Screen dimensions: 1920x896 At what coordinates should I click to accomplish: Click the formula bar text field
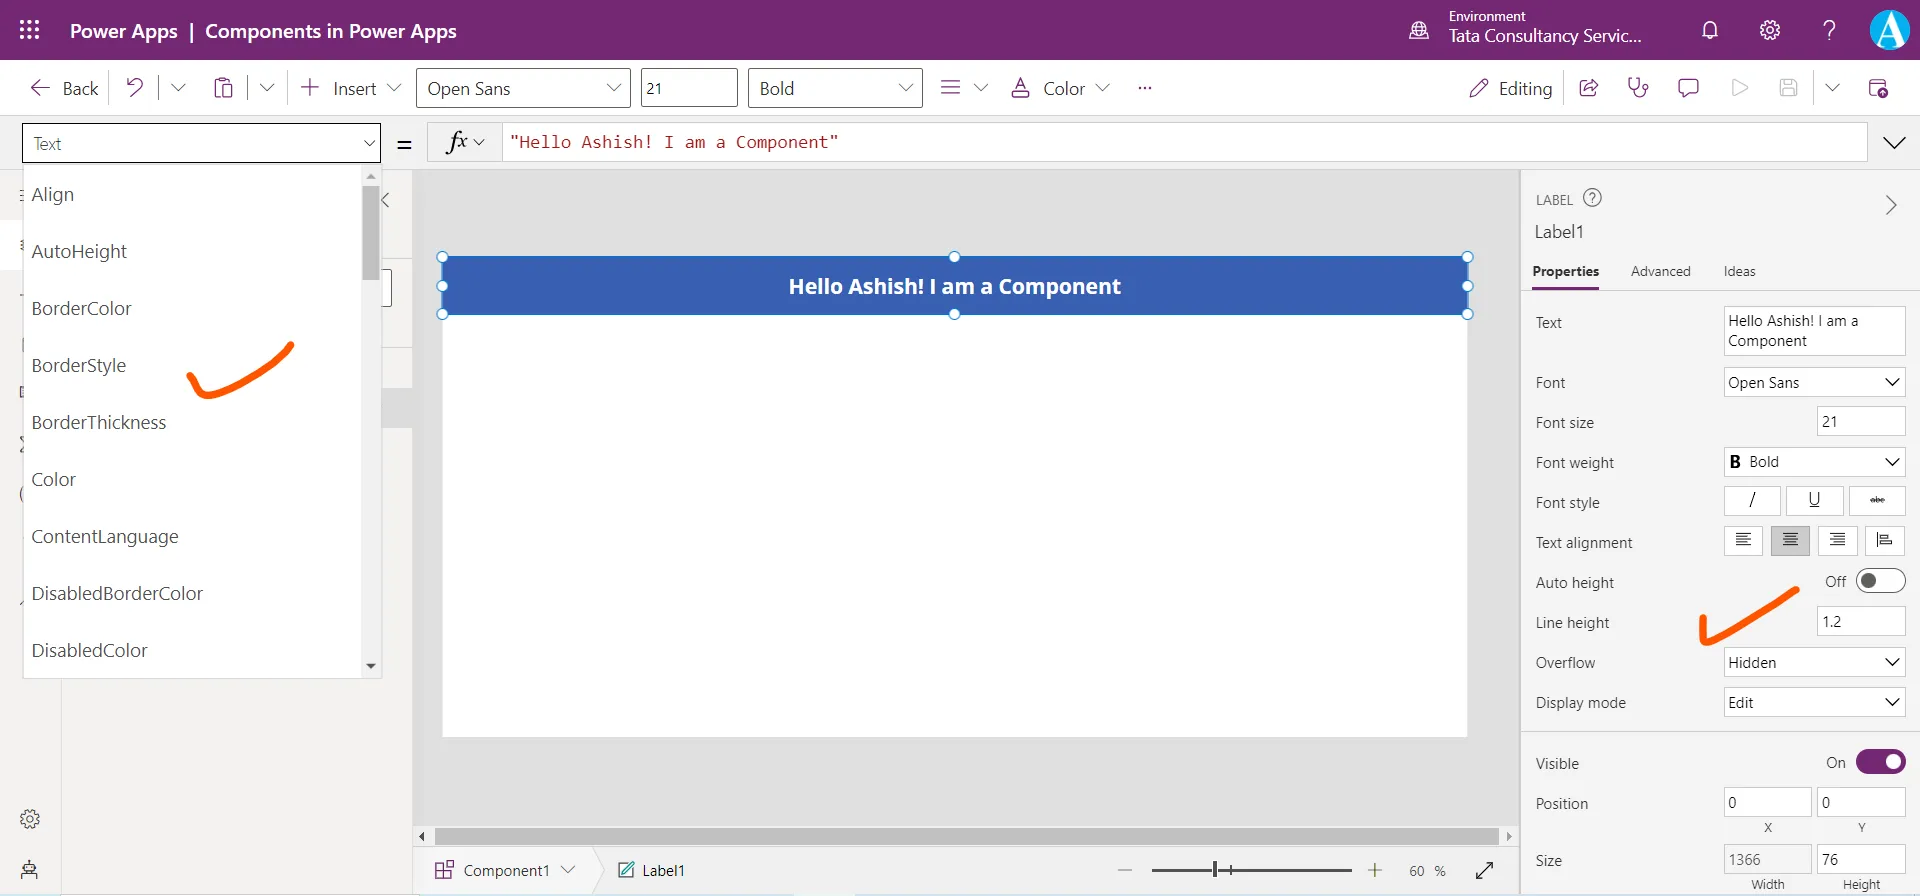1185,142
